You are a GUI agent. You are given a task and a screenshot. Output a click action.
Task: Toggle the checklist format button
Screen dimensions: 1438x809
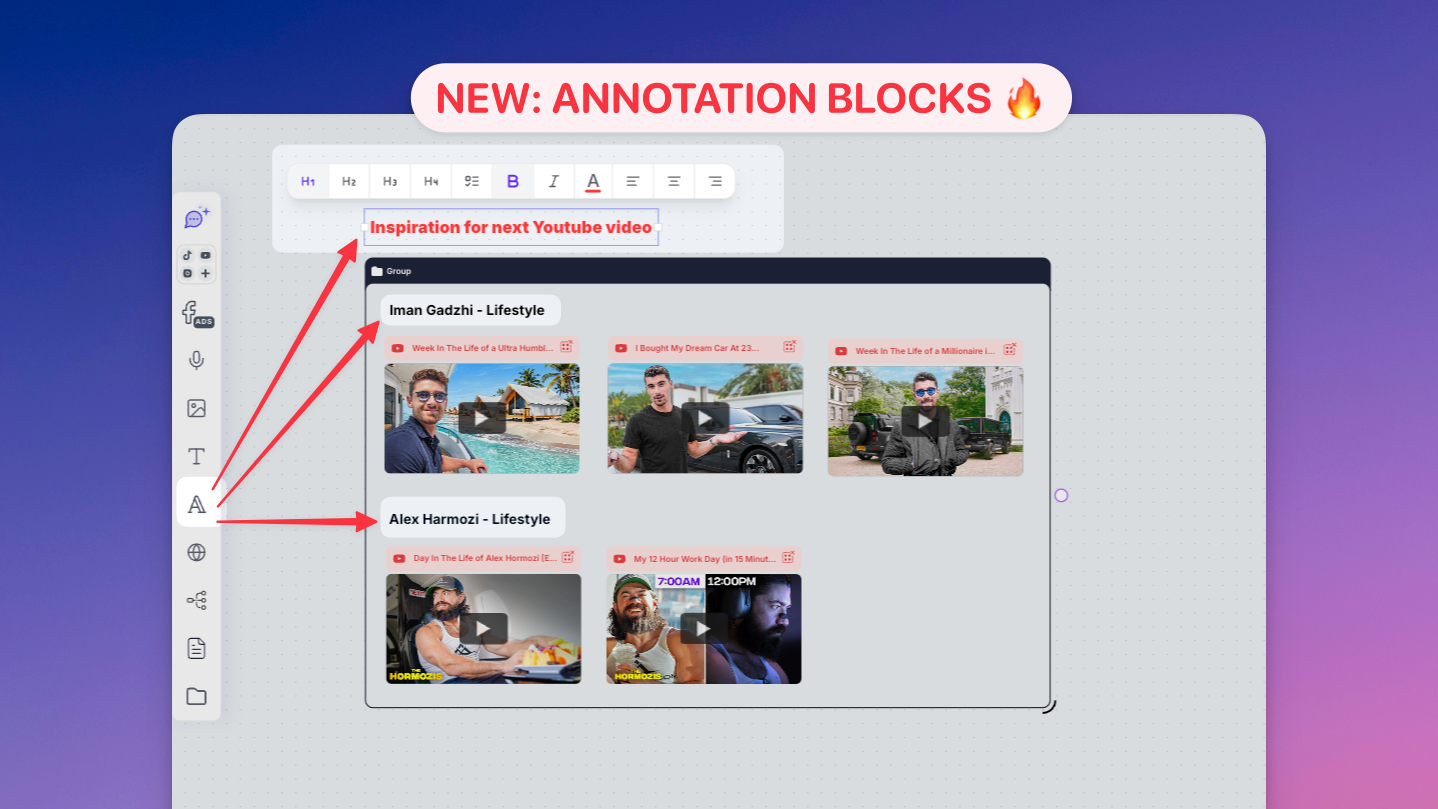click(472, 181)
